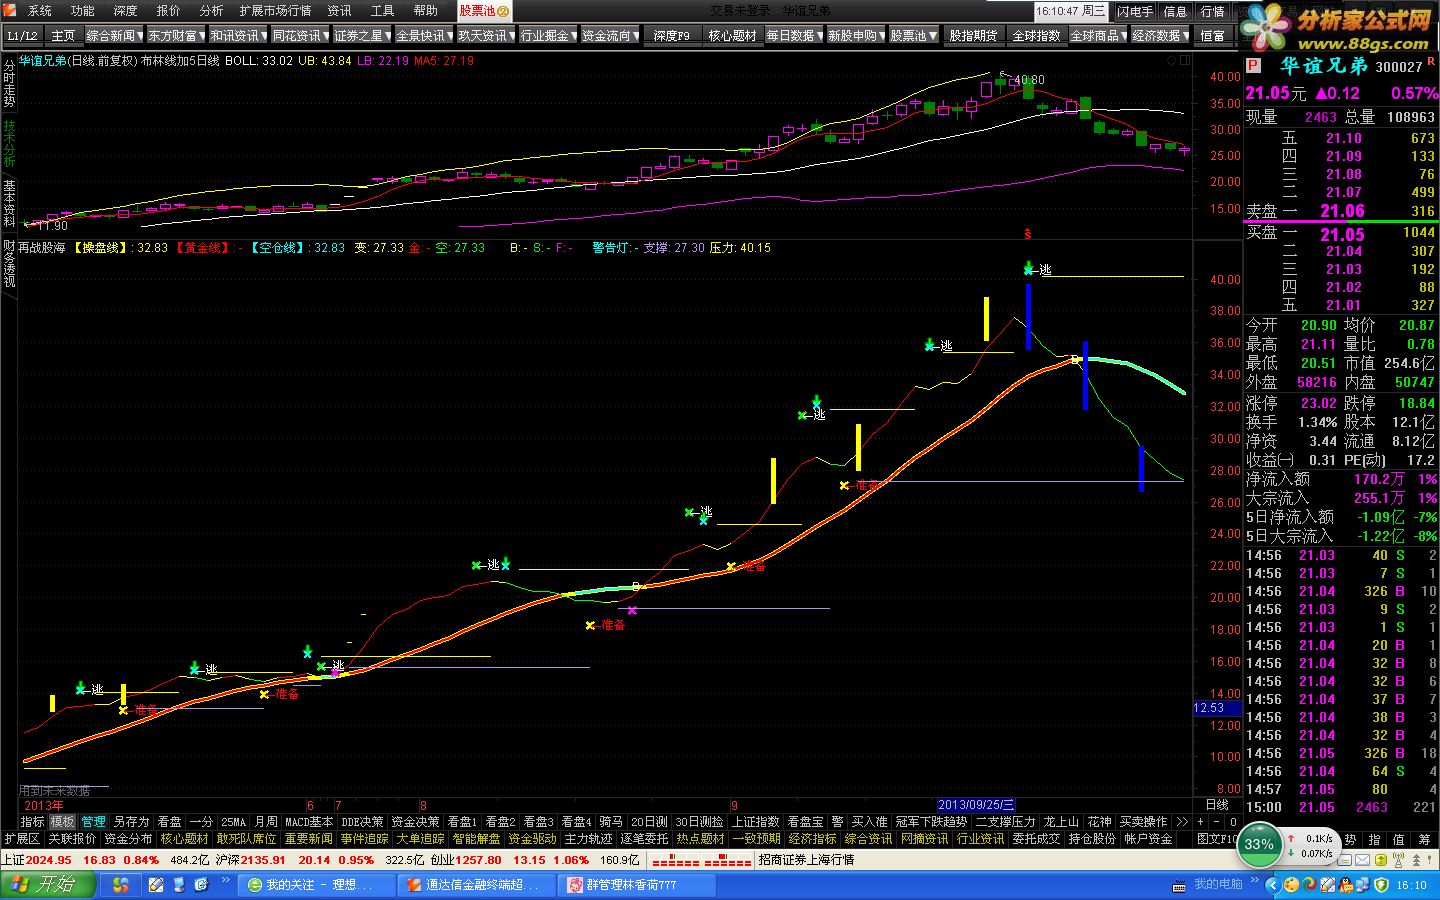Click the 2013/09/25 date marker
The image size is (1440, 900).
pos(976,805)
